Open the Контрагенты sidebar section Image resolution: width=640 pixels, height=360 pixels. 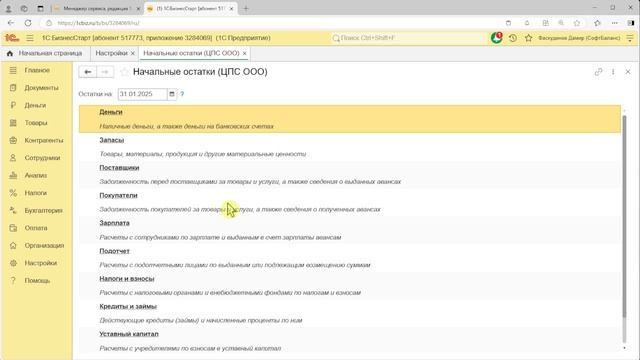(x=37, y=140)
